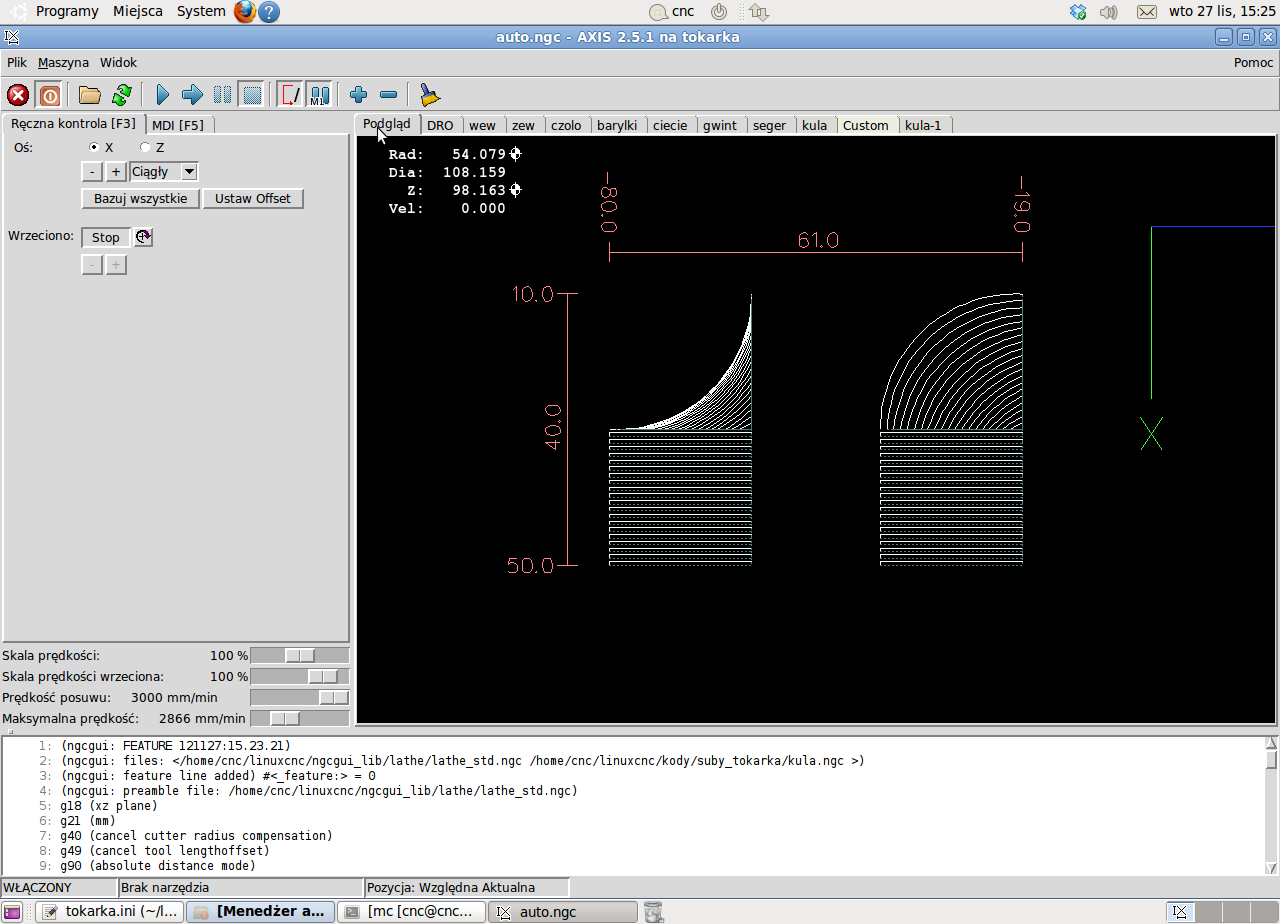The height and width of the screenshot is (924, 1280).
Task: Start spindle clockwise icon next to Stop
Action: click(x=143, y=237)
